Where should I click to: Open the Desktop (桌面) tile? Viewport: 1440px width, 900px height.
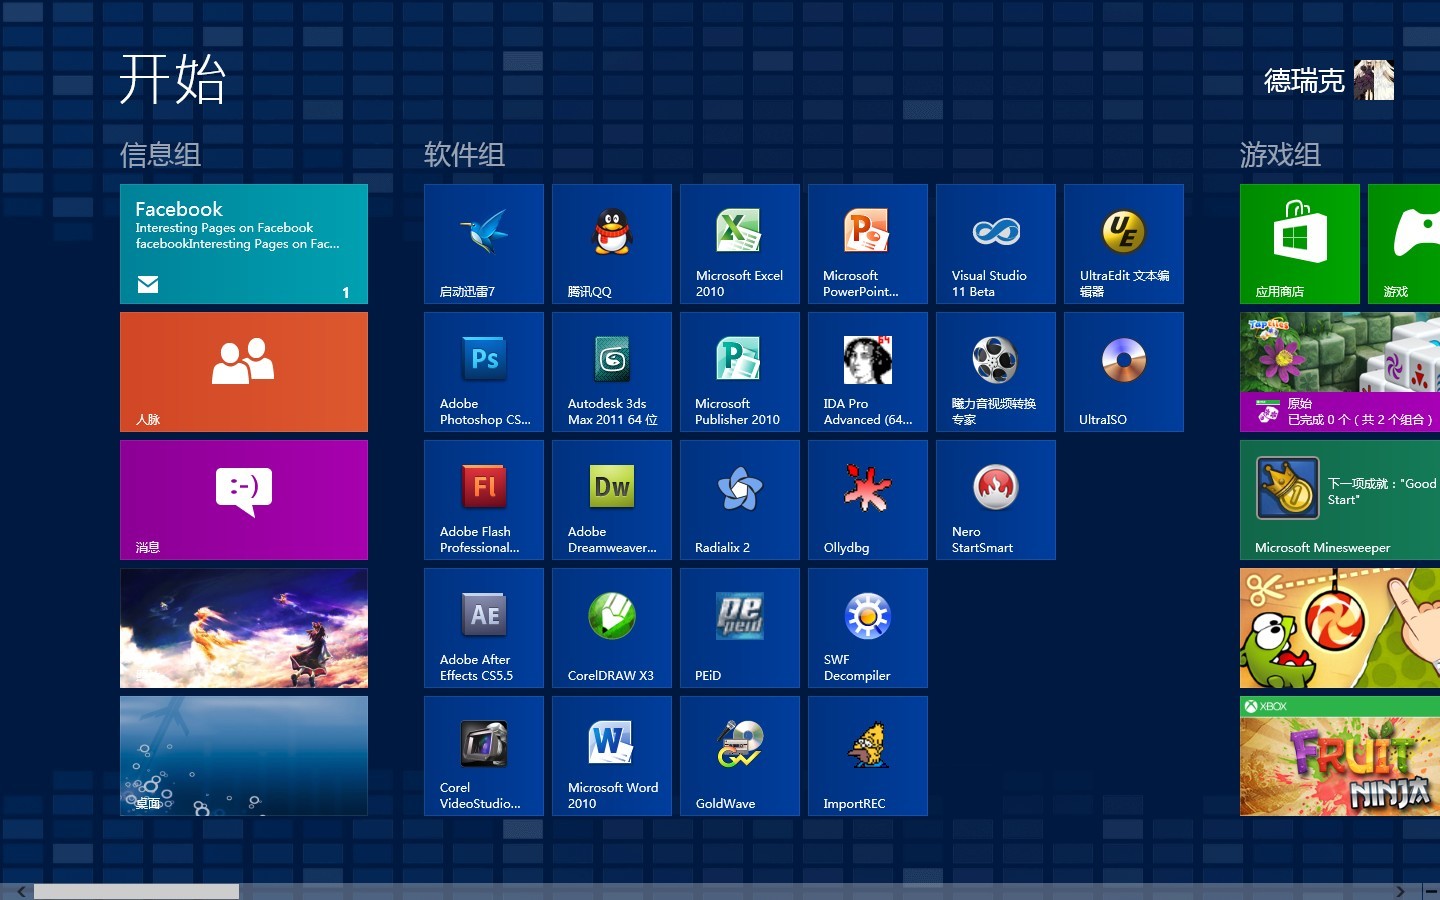point(244,756)
